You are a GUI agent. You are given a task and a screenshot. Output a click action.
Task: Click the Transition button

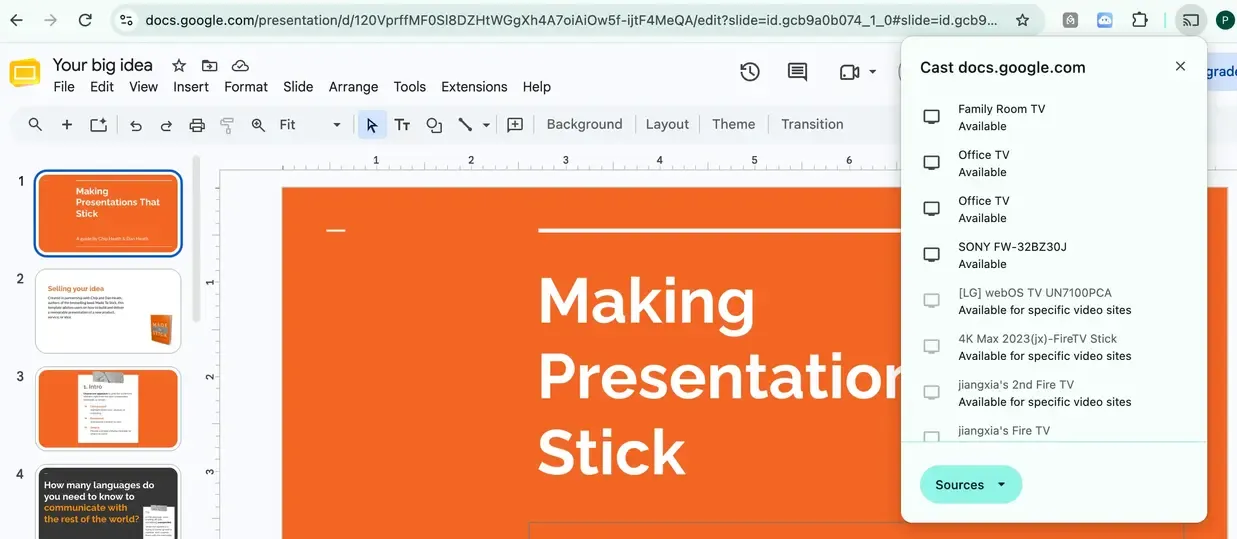pyautogui.click(x=812, y=125)
